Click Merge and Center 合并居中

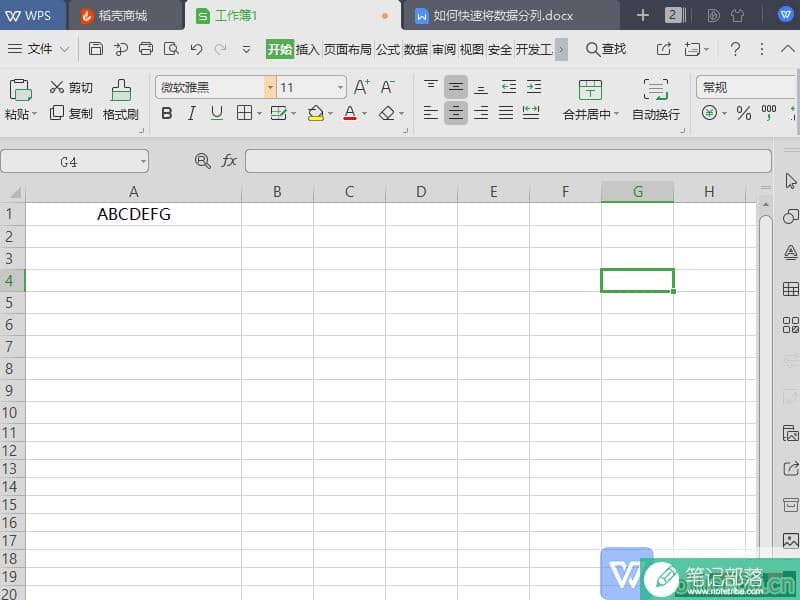(590, 100)
